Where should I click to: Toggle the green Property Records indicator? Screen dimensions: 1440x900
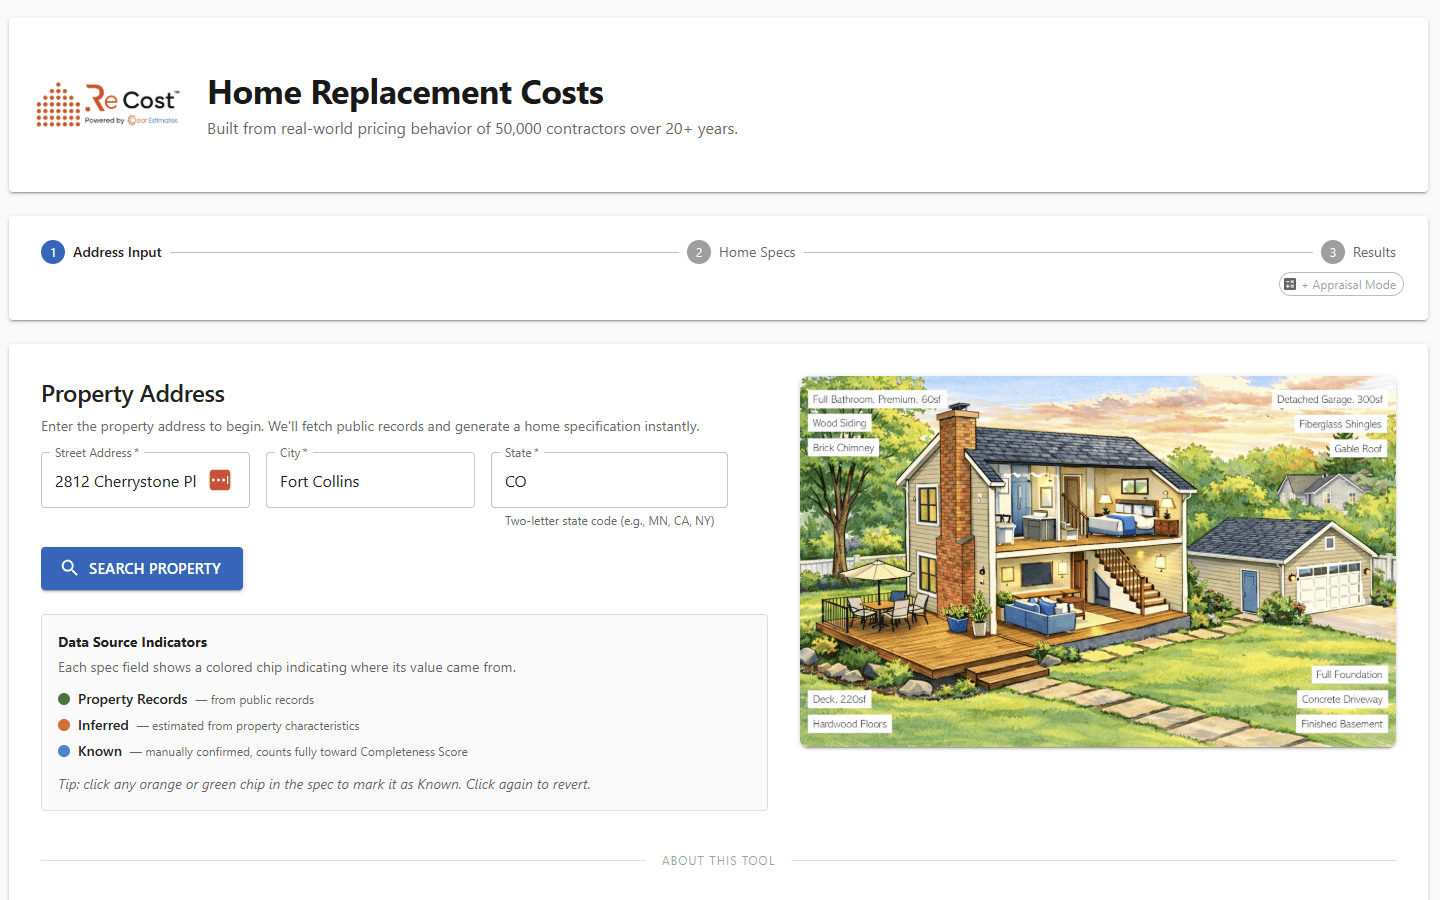(x=64, y=699)
